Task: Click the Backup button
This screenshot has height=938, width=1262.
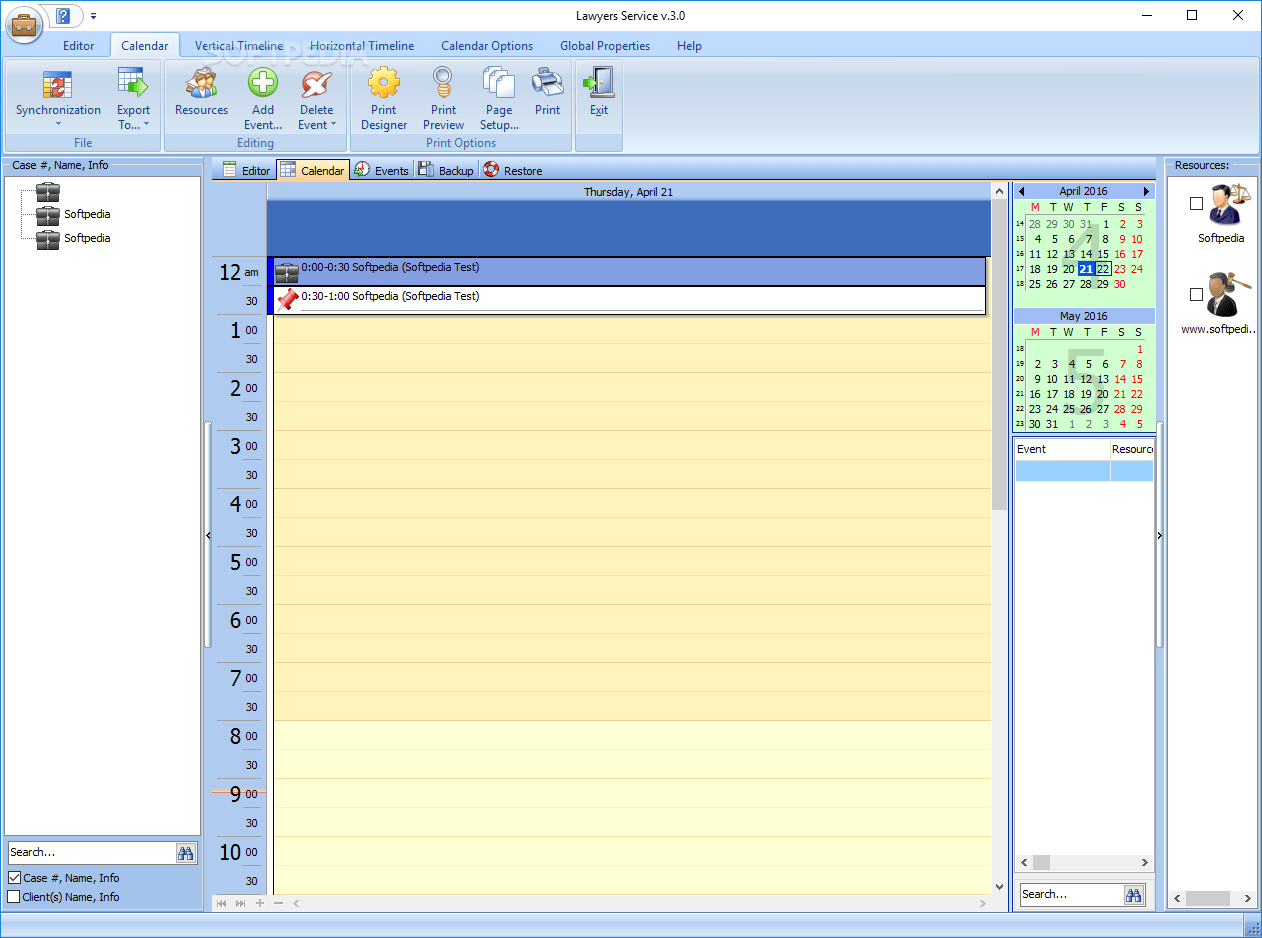Action: 445,170
